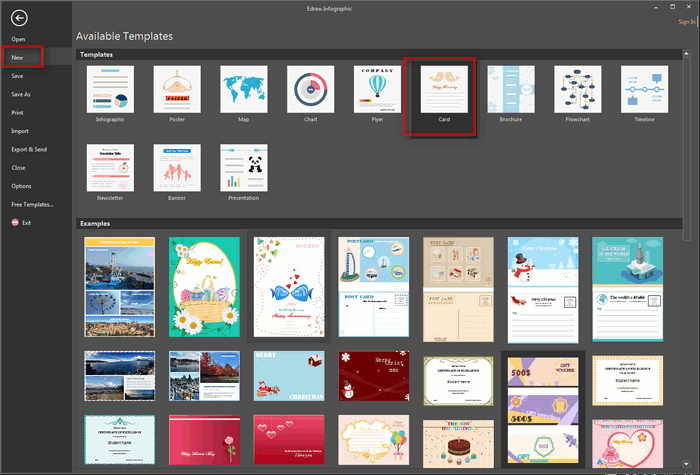
Task: Choose the Presentation template icon
Action: pos(243,167)
